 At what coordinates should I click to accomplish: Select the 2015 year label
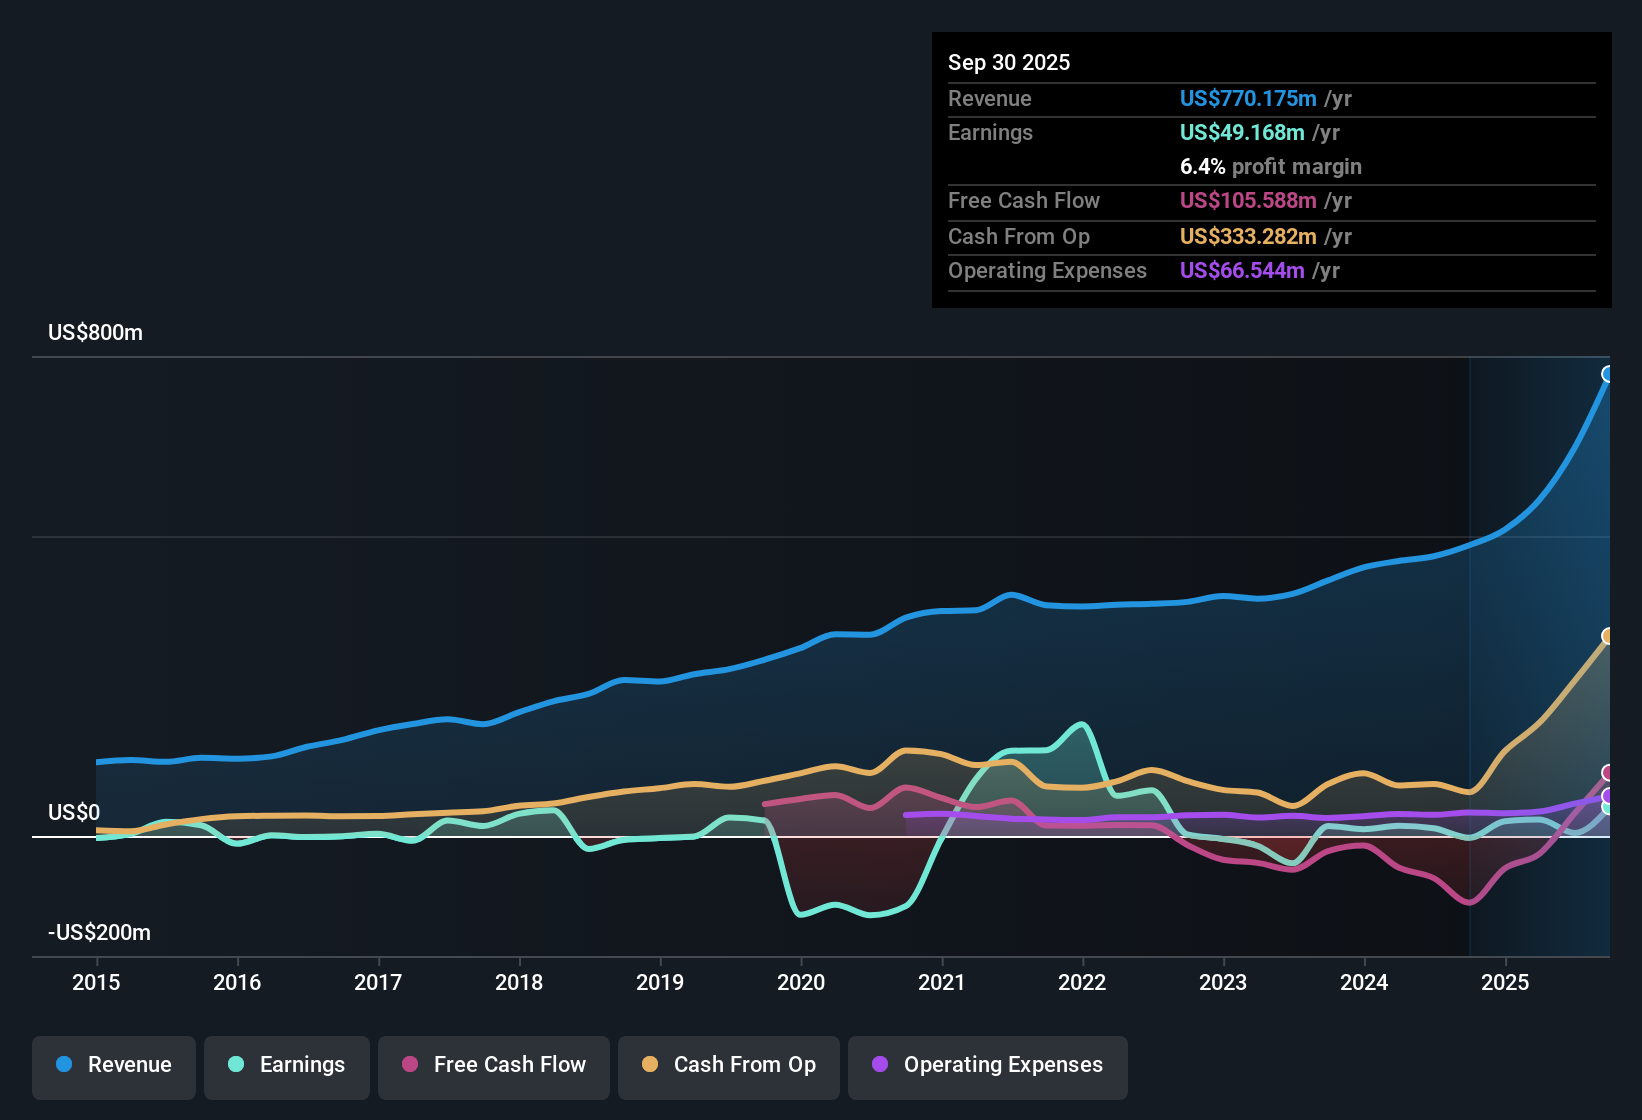point(96,983)
